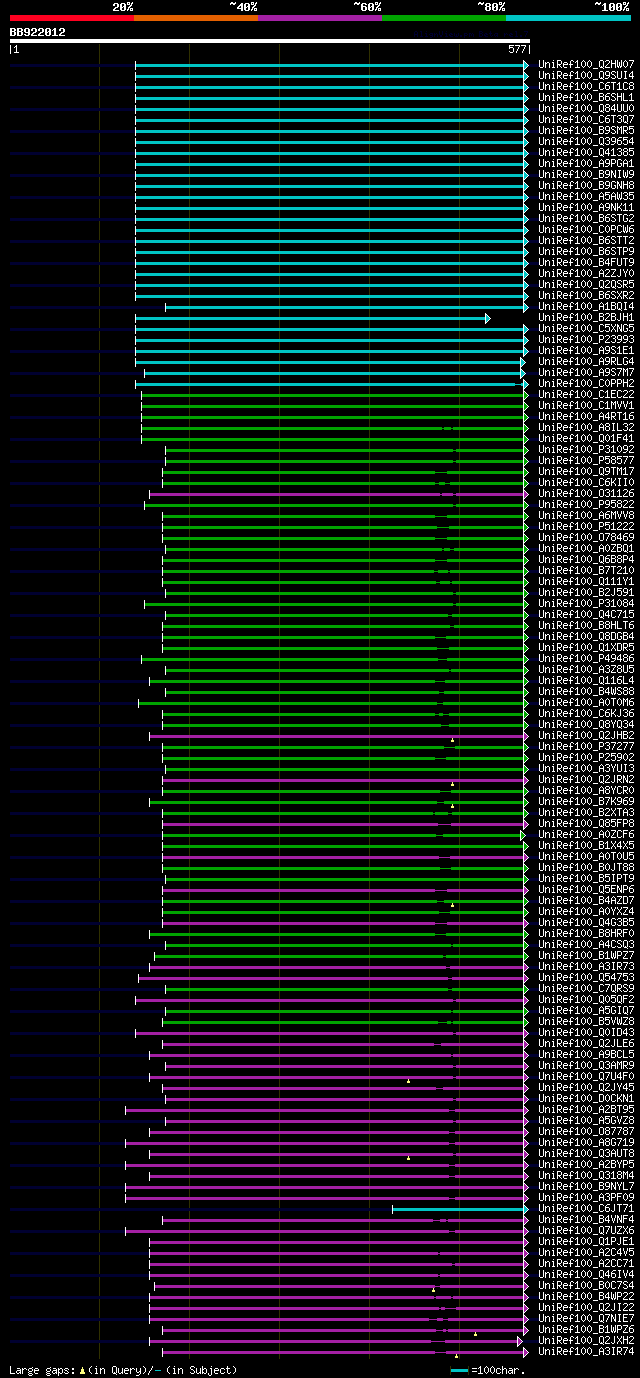Click the query end position 577
This screenshot has width=640, height=1378.
[517, 49]
